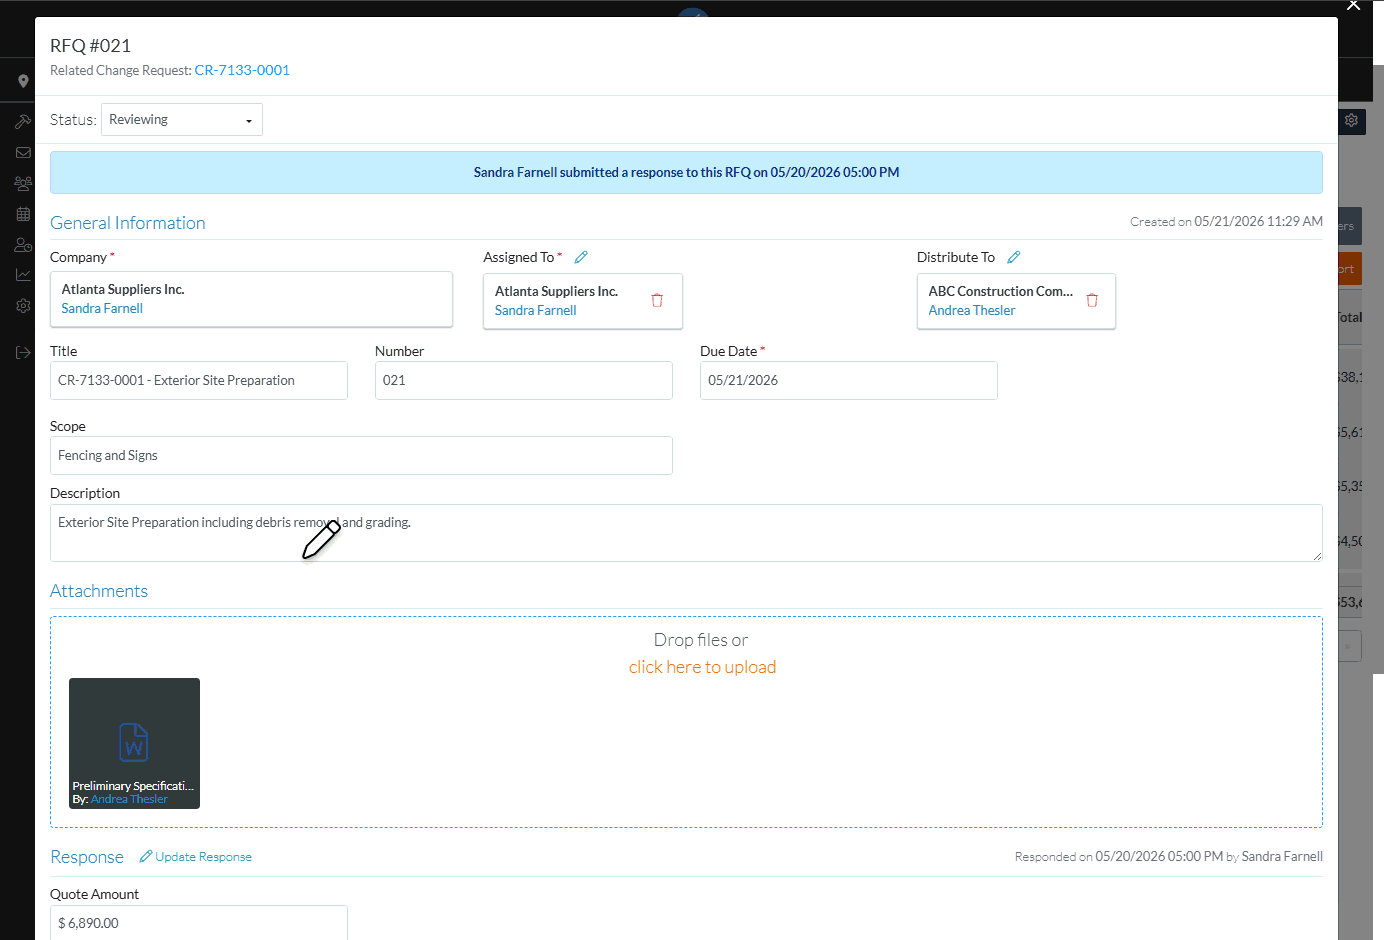Click the 'Created on 05/21/2026 11:29 AM' text

(1226, 221)
